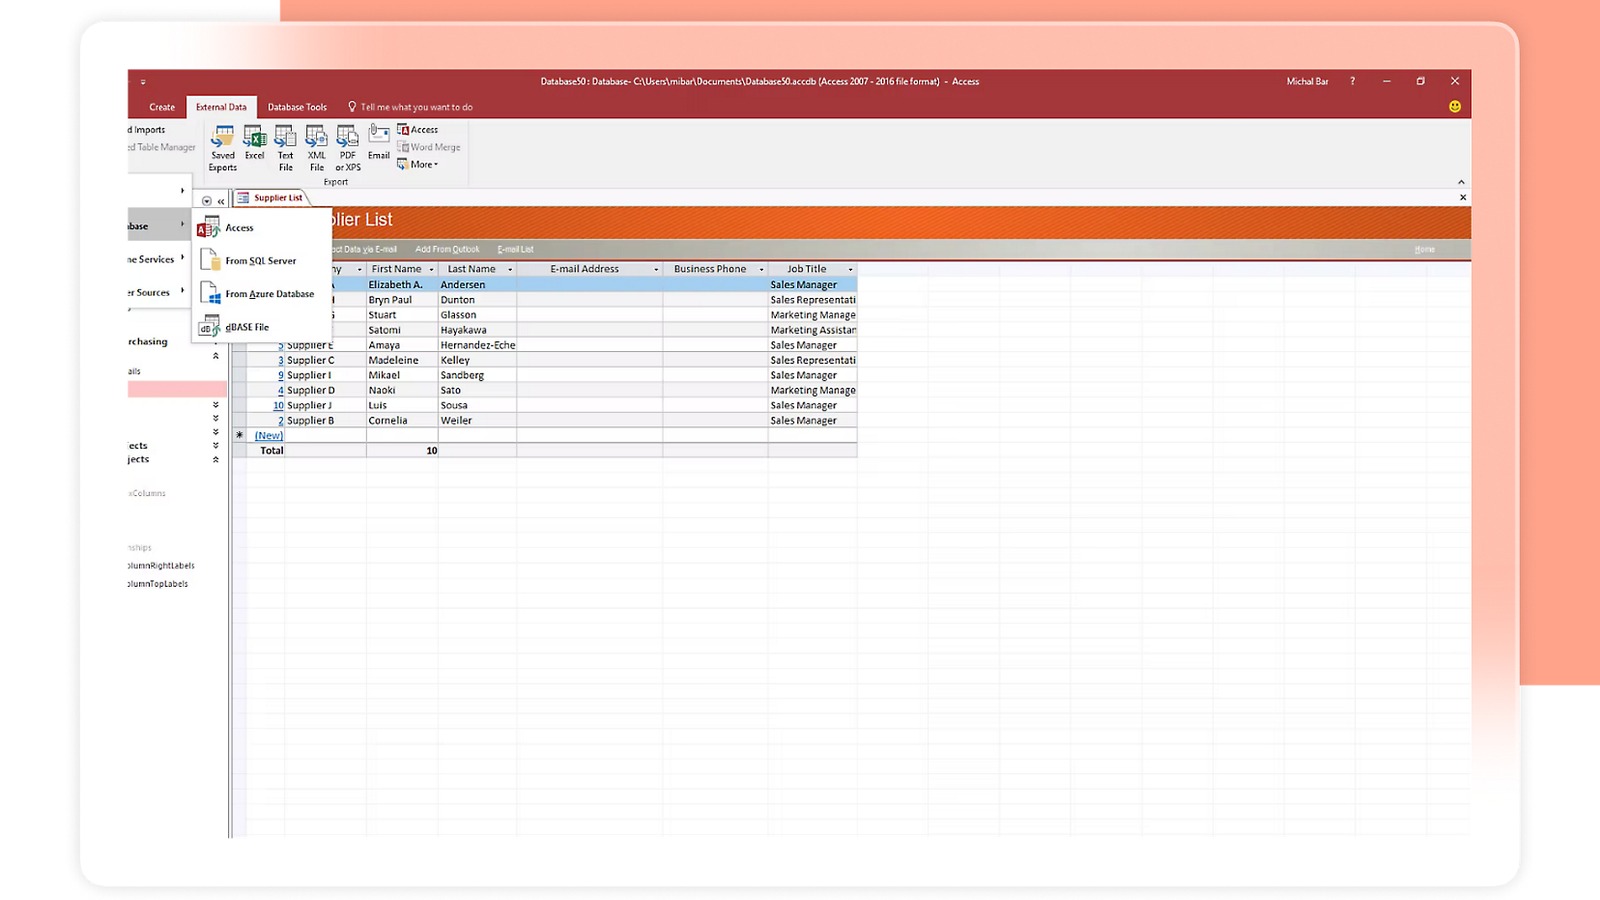Collapse the ribbon with the caret

(1461, 182)
